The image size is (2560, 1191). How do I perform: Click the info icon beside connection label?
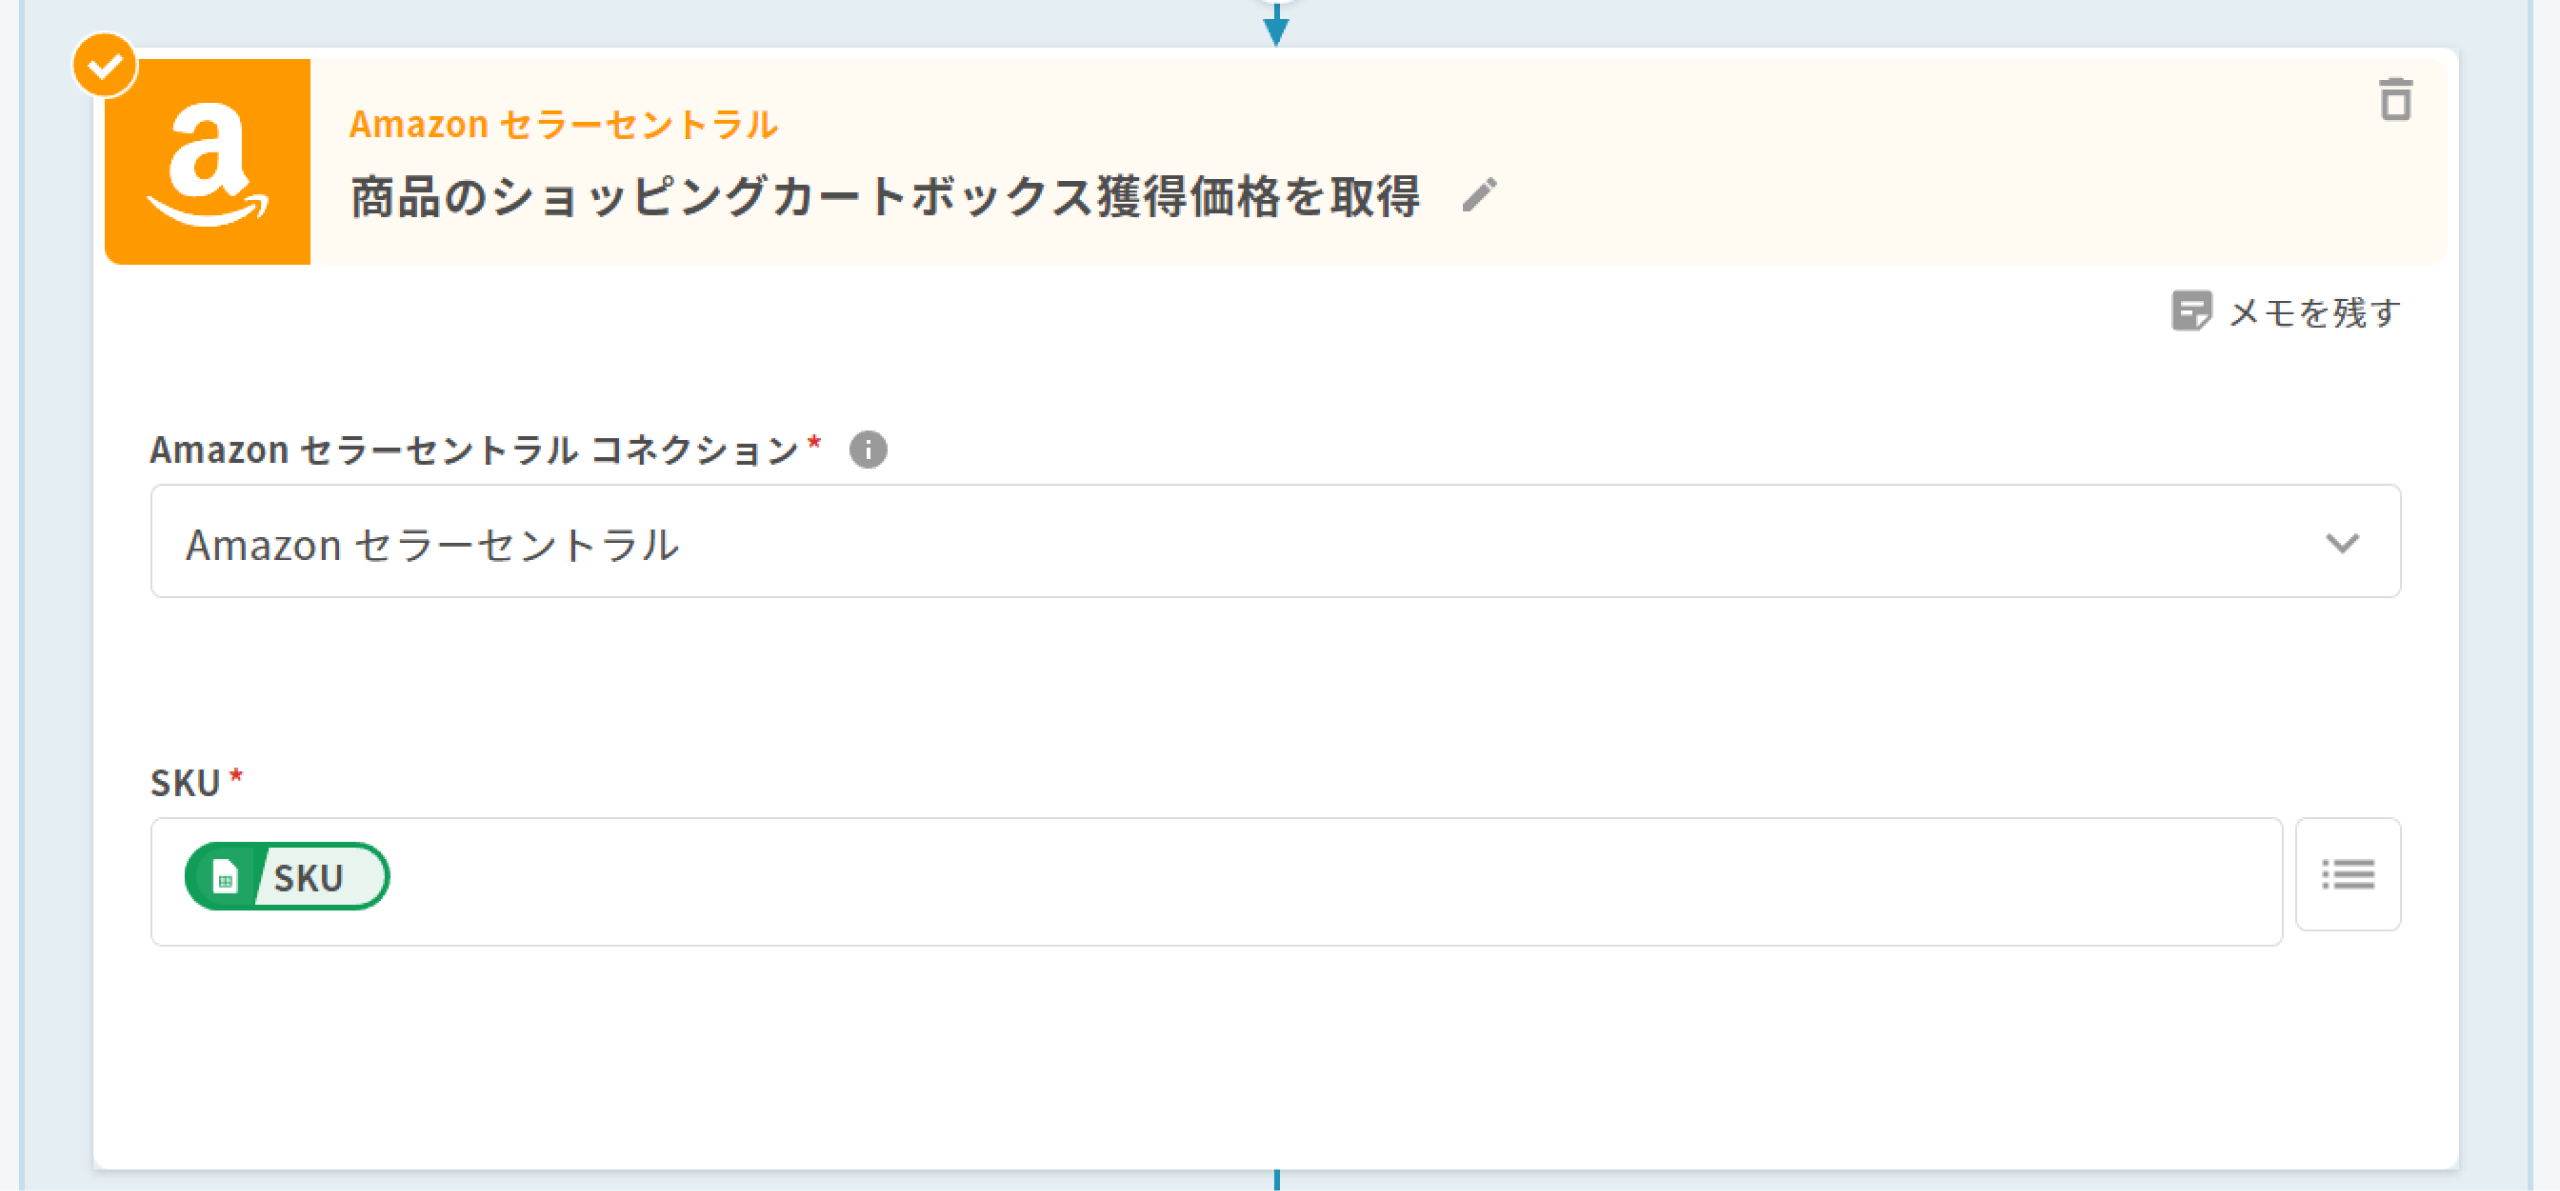[x=868, y=450]
